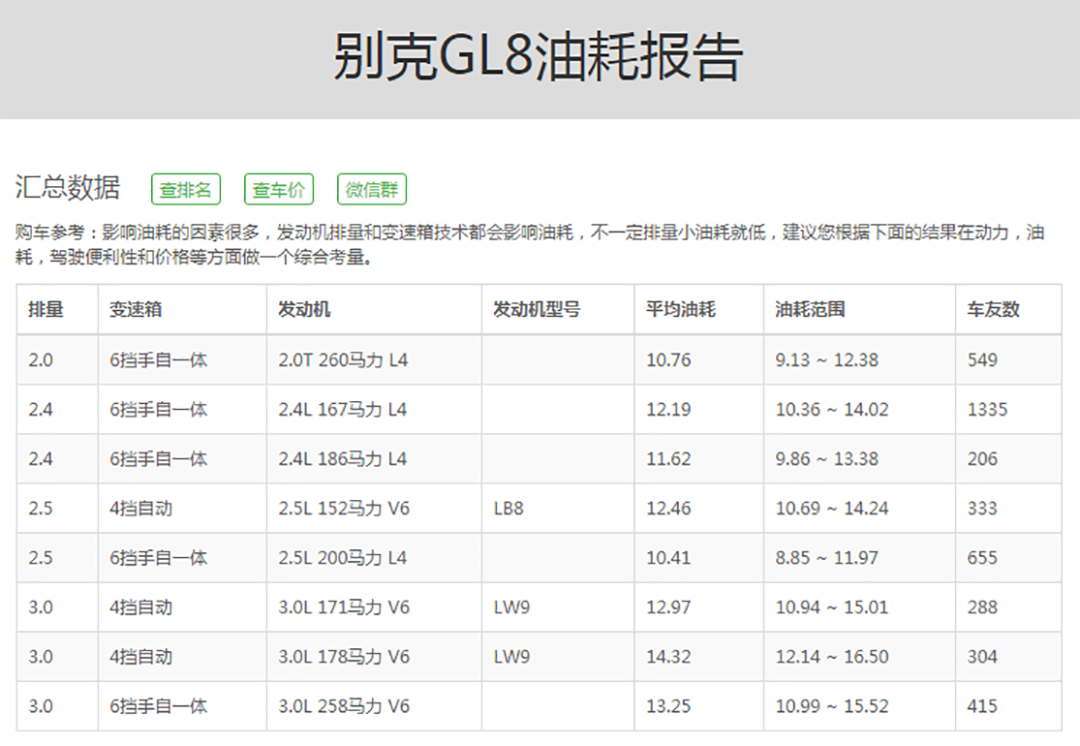Image resolution: width=1080 pixels, height=746 pixels.
Task: Click the 汇总数据 section heading
Action: point(68,188)
